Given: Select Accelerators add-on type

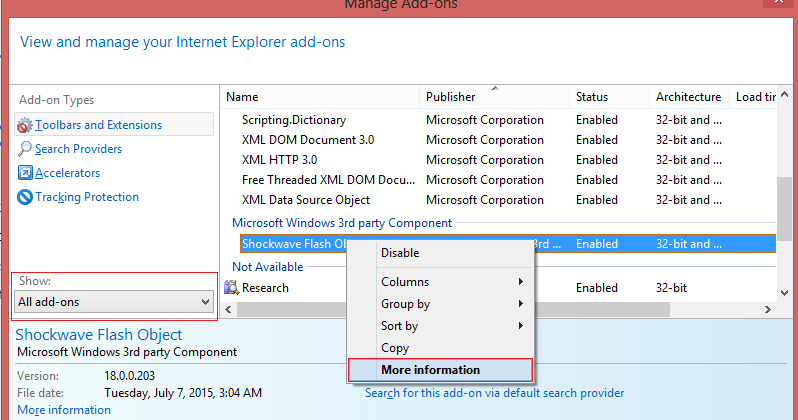Looking at the screenshot, I should coord(67,173).
